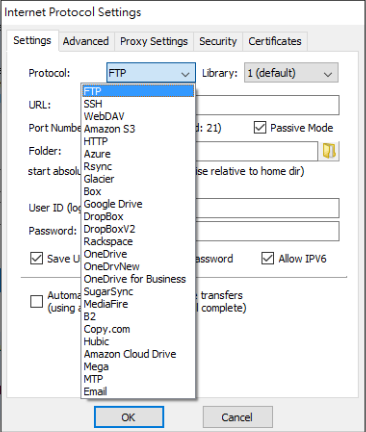Select the DropBoxV2 entry
This screenshot has width=366, height=432.
[x=138, y=229]
